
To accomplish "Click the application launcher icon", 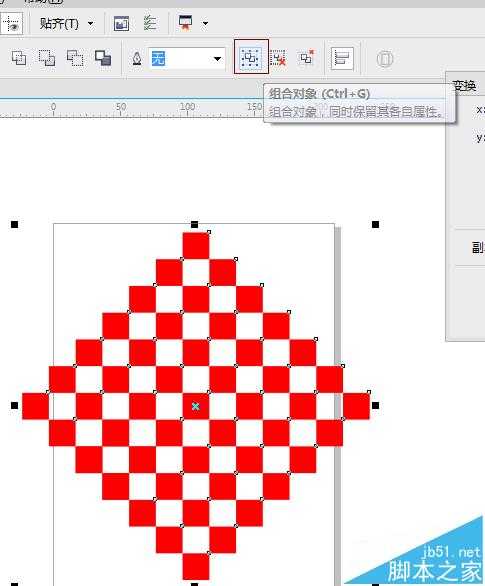I will (x=186, y=22).
